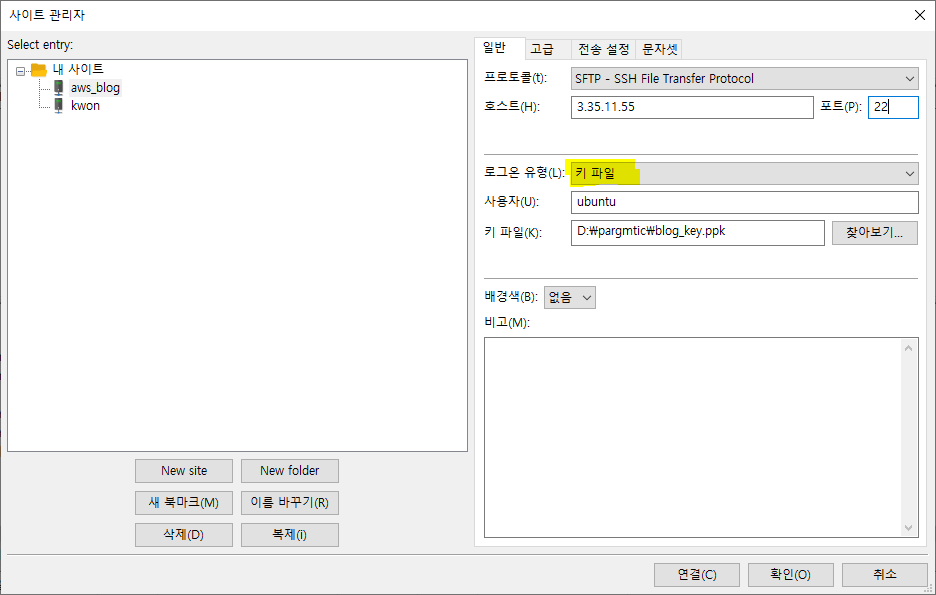This screenshot has height=595, width=936.
Task: Switch to the 고급 tab
Action: click(x=542, y=49)
